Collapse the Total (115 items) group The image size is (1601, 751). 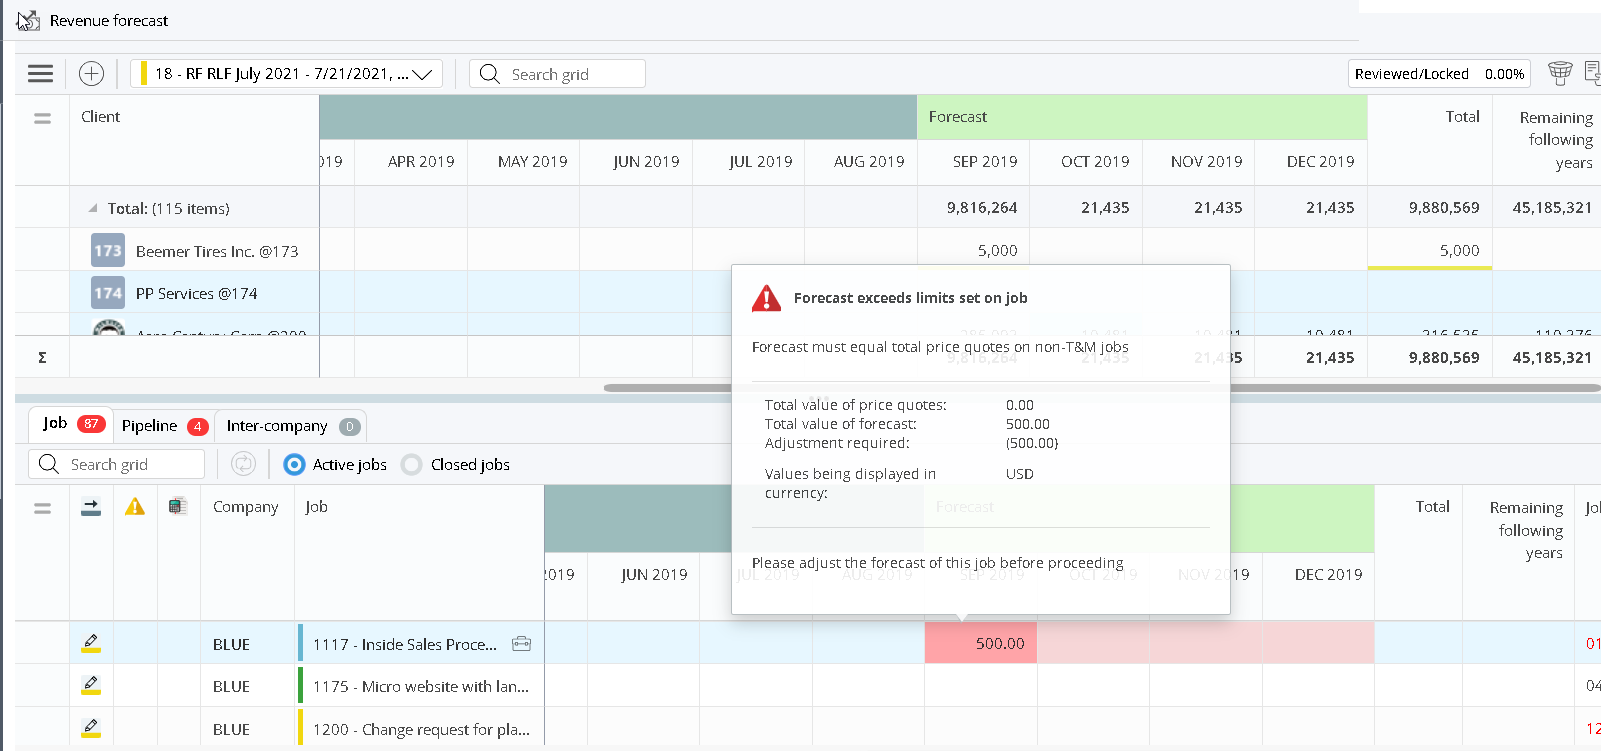[93, 209]
